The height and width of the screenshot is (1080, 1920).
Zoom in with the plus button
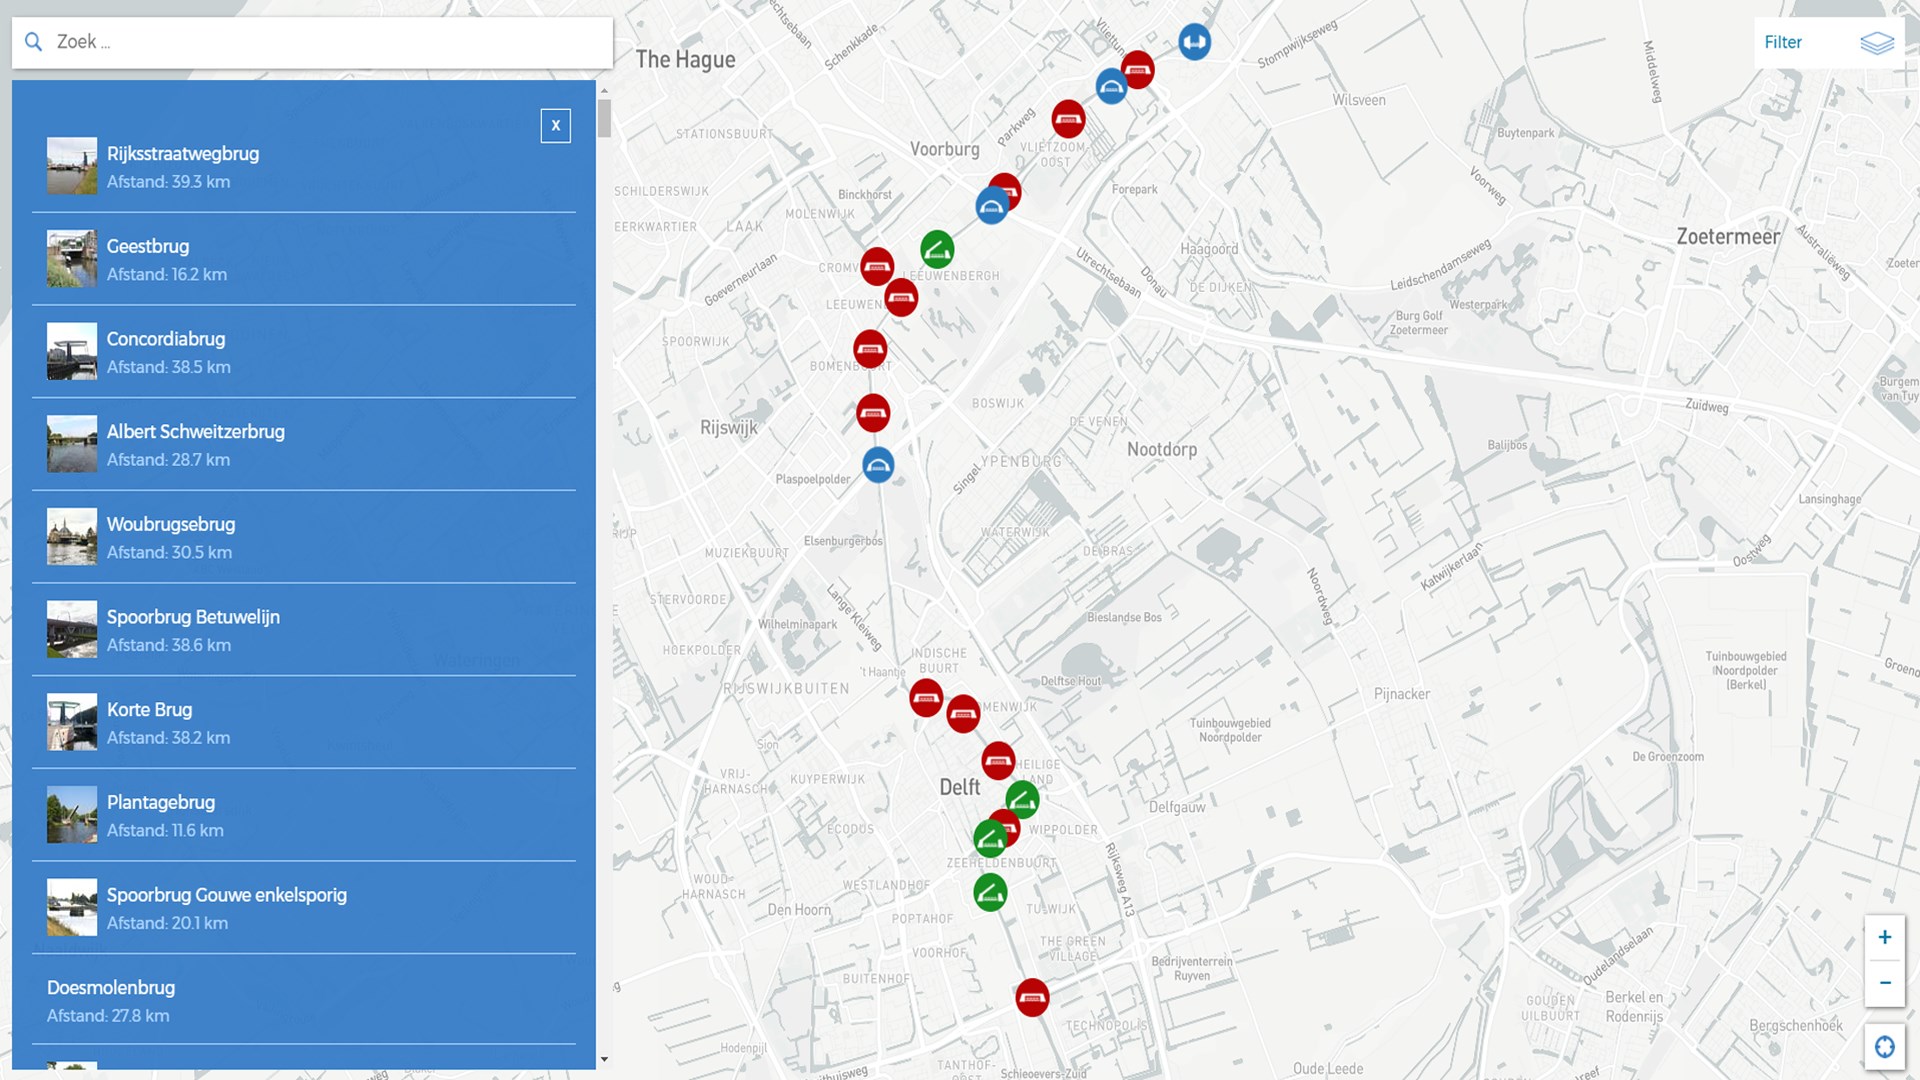tap(1884, 937)
